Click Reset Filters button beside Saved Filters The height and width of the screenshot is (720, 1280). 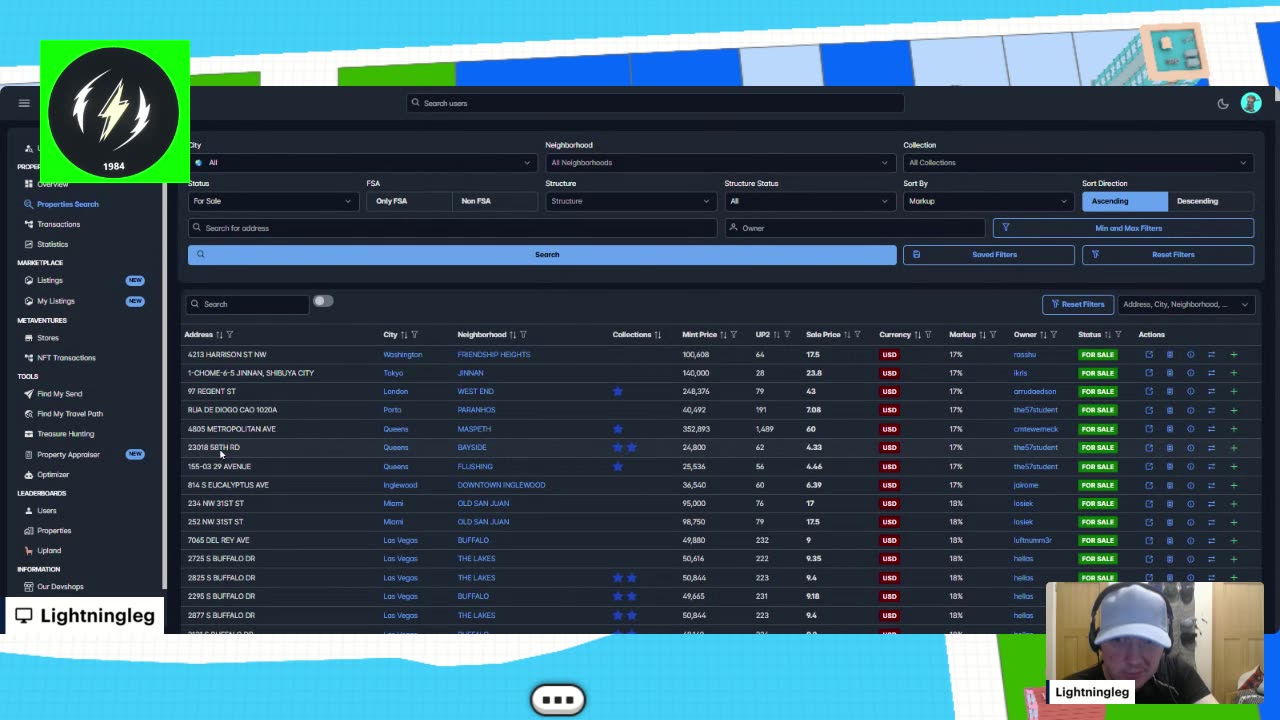(x=1168, y=255)
